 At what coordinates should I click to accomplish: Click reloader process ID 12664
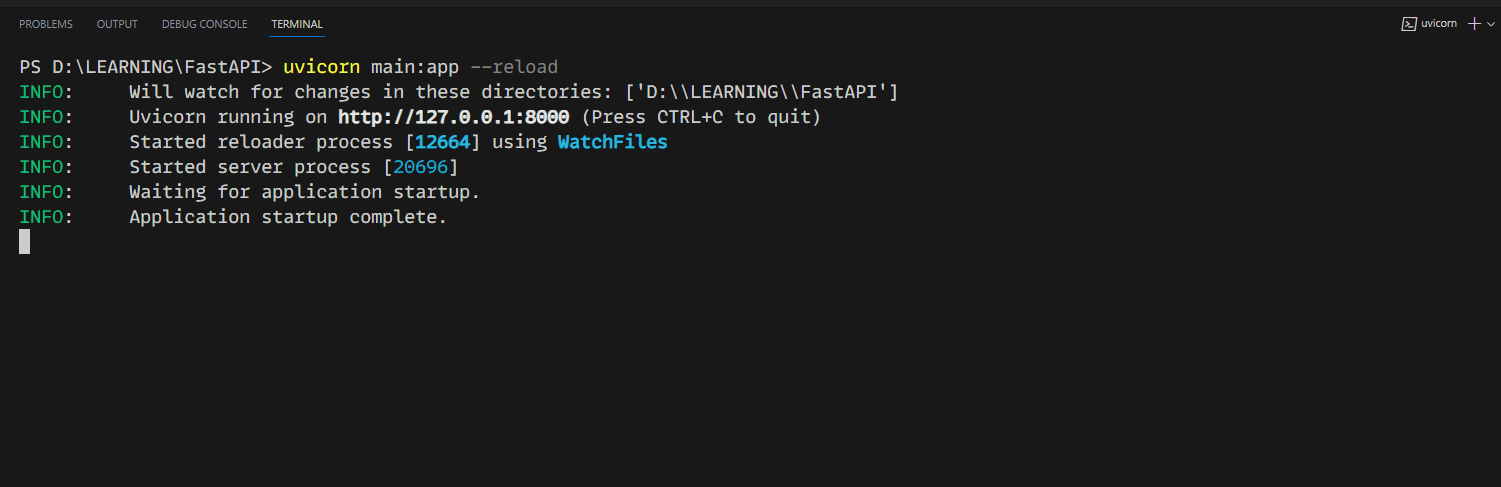pos(442,142)
